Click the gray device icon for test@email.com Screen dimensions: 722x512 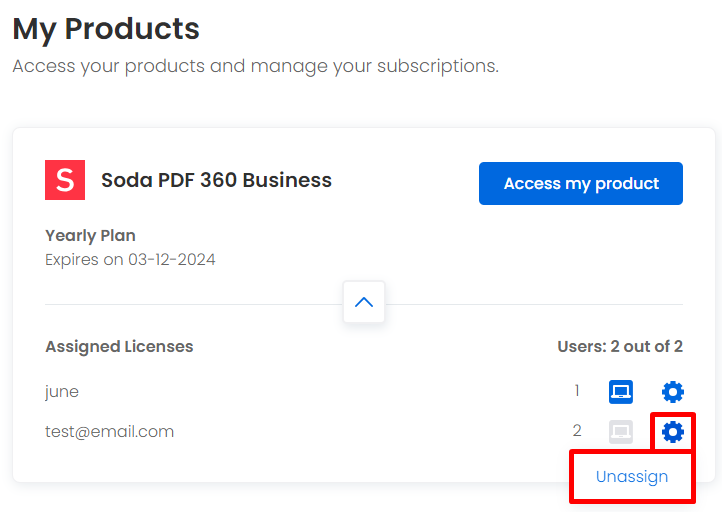point(621,432)
